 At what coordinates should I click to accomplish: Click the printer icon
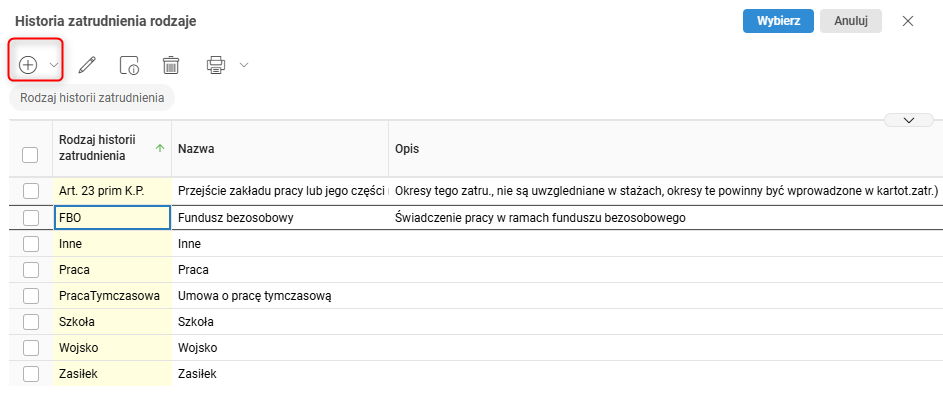click(216, 65)
